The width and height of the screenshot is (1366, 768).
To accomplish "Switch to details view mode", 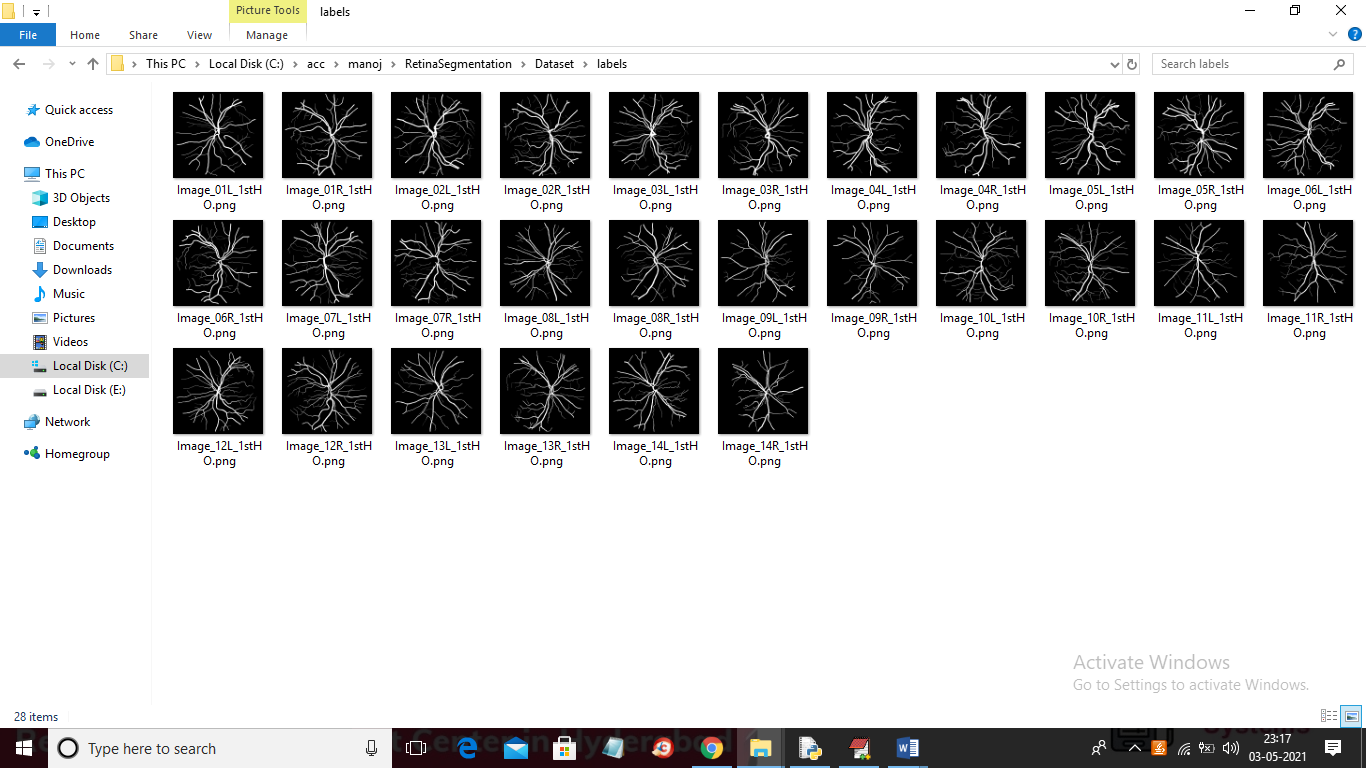I will click(x=1329, y=716).
